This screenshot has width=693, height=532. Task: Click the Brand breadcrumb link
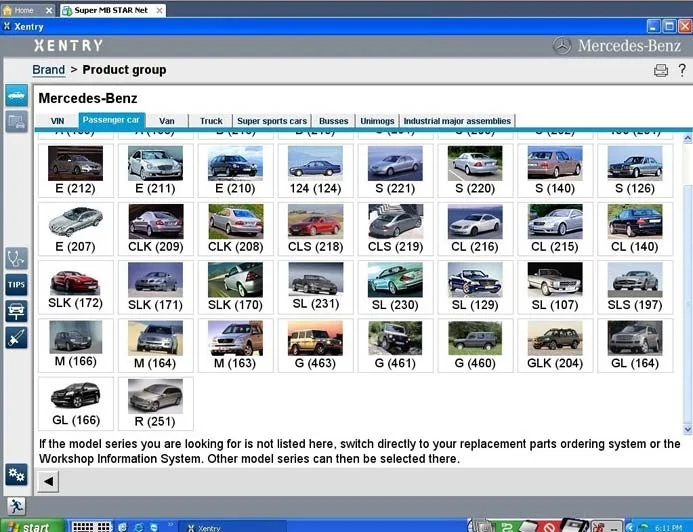[49, 70]
